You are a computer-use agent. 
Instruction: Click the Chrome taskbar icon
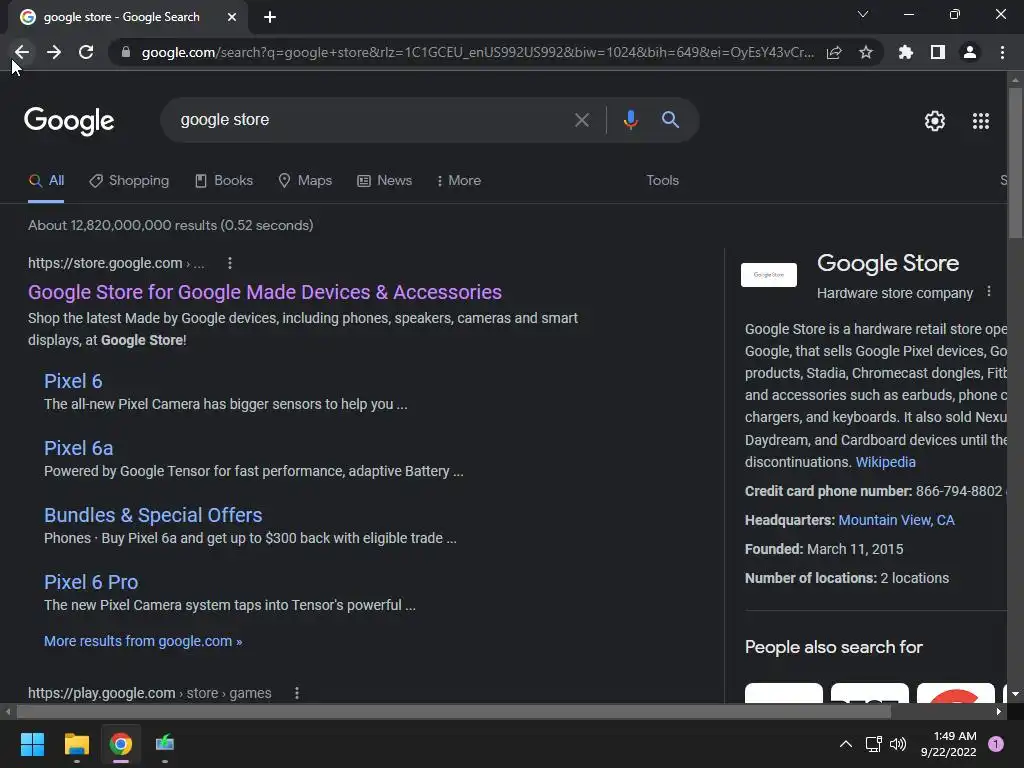pyautogui.click(x=121, y=744)
